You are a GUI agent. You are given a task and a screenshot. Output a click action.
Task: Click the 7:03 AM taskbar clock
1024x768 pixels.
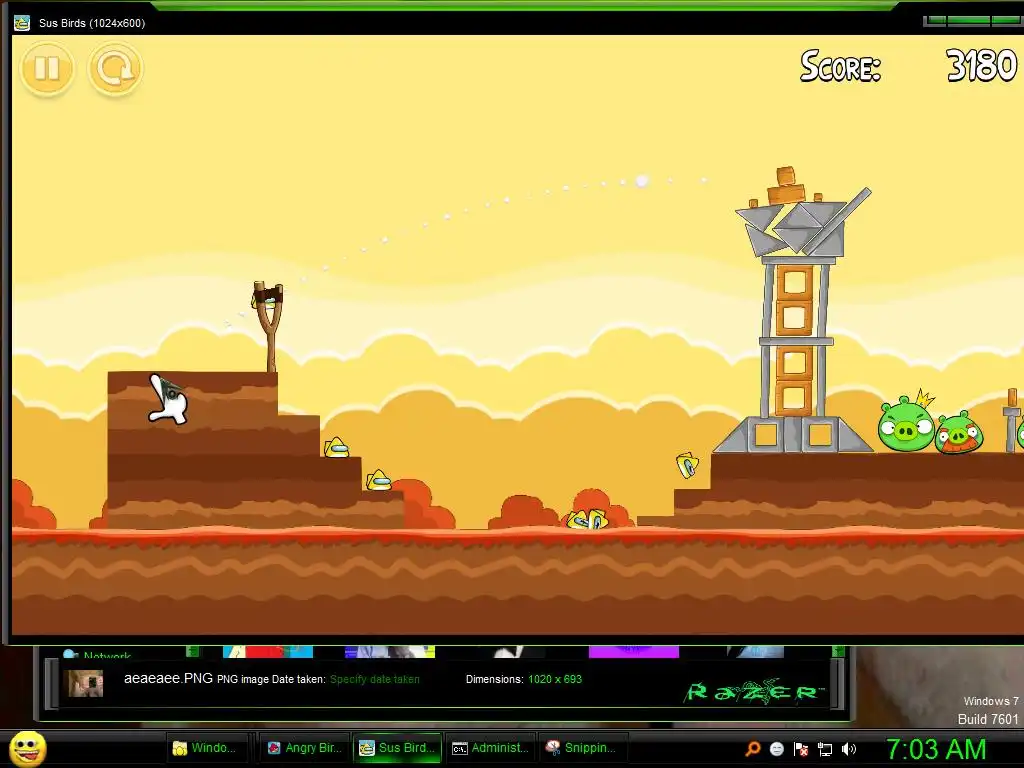936,749
